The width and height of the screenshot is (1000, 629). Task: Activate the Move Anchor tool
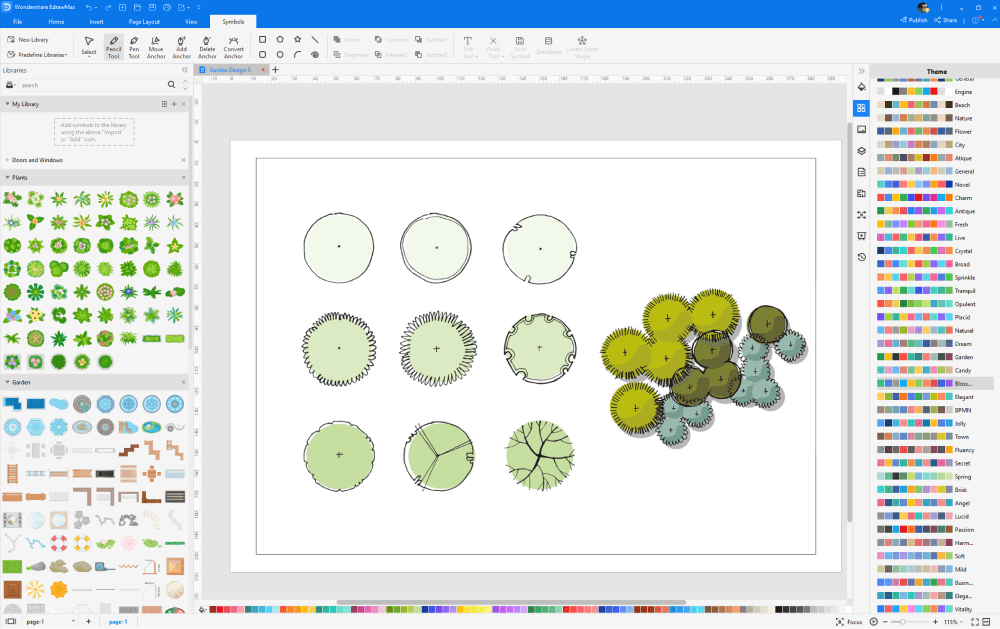[156, 47]
